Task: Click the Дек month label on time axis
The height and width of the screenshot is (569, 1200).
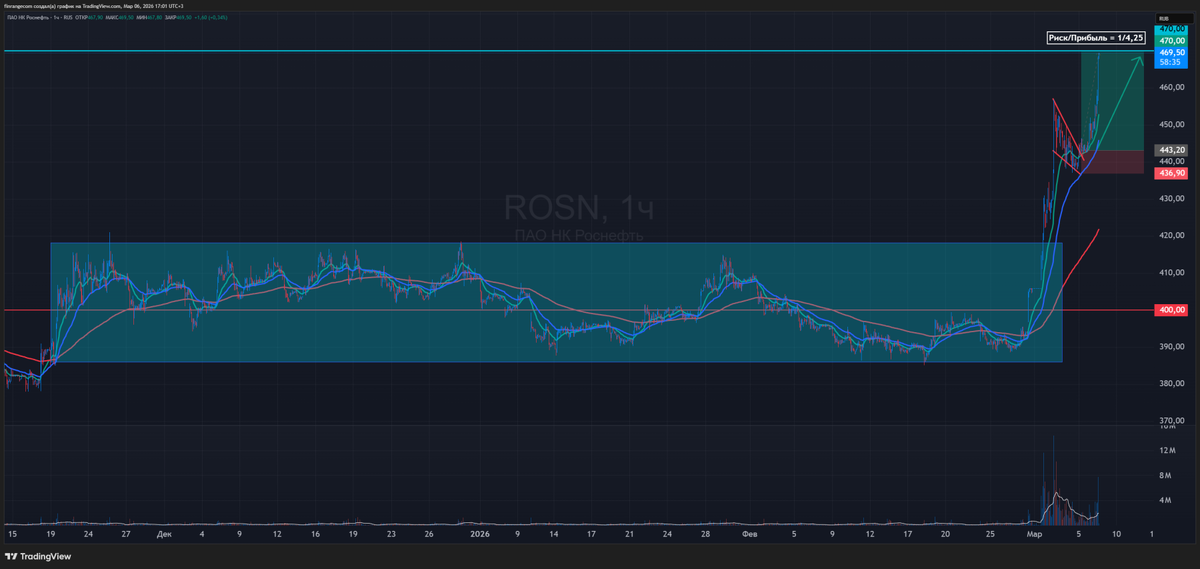Action: click(x=164, y=534)
